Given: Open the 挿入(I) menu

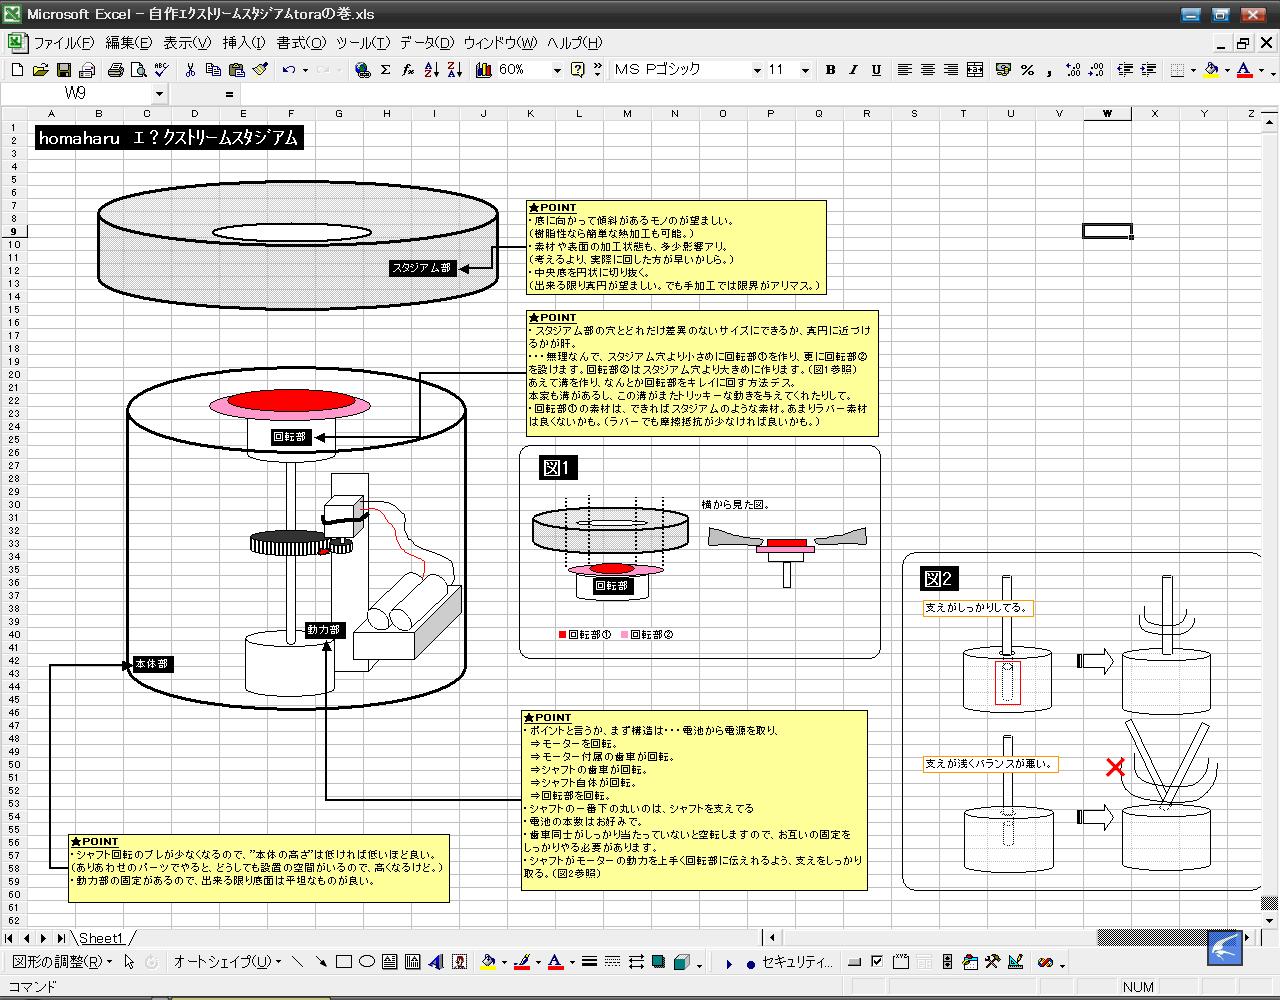Looking at the screenshot, I should pos(243,43).
